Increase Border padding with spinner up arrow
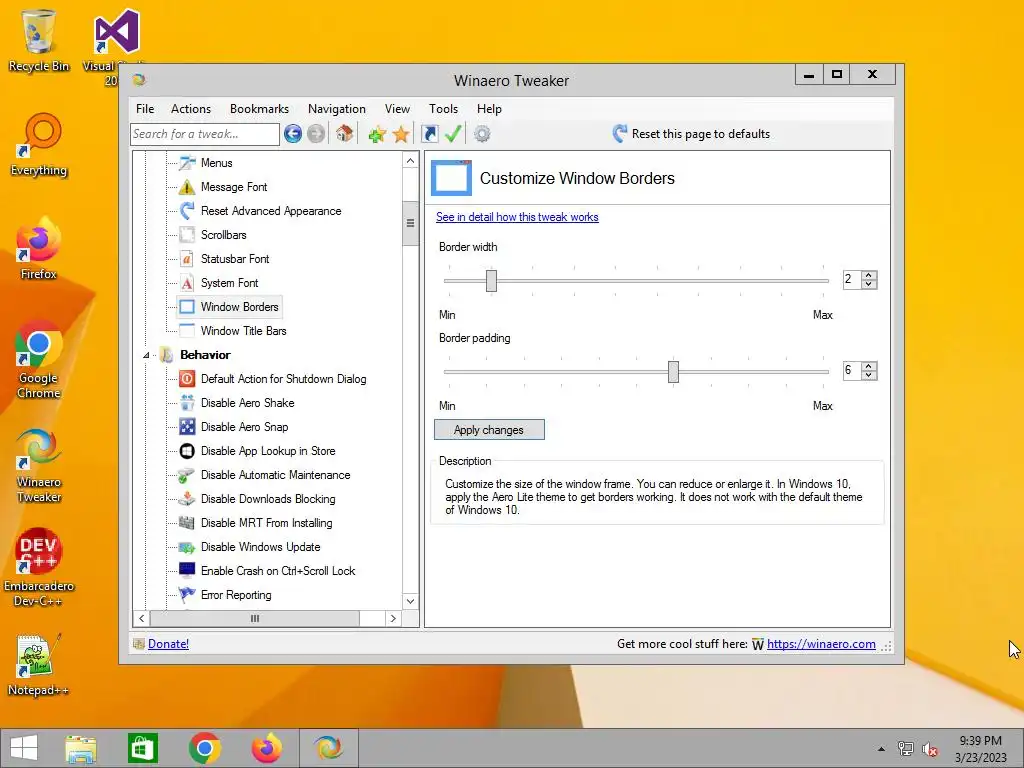This screenshot has height=768, width=1024. coord(869,366)
